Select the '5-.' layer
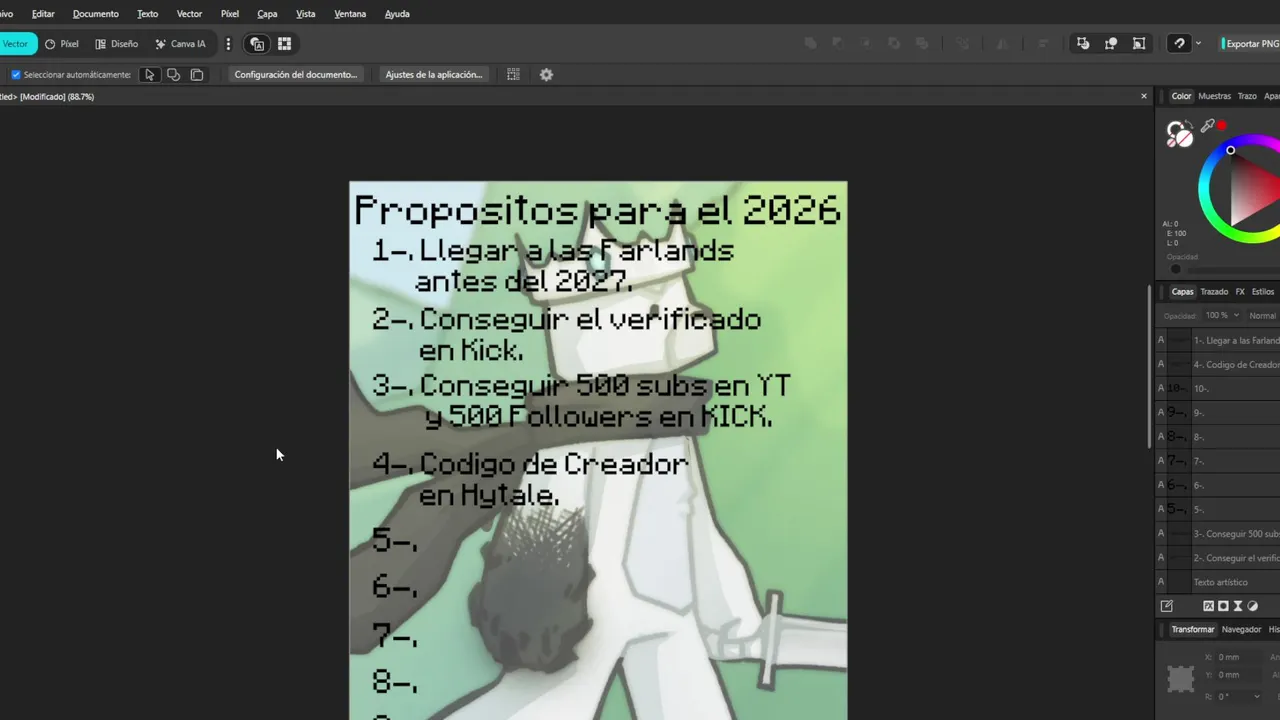The height and width of the screenshot is (720, 1280). (1218, 509)
